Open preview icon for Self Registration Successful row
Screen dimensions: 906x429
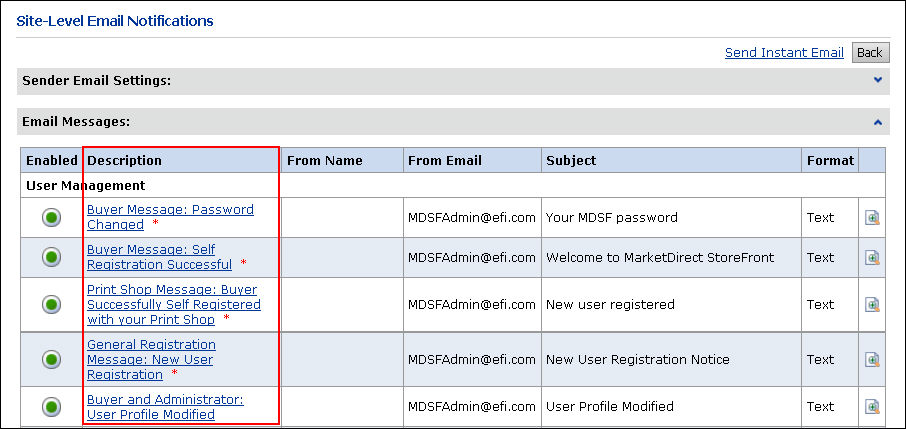tap(872, 258)
